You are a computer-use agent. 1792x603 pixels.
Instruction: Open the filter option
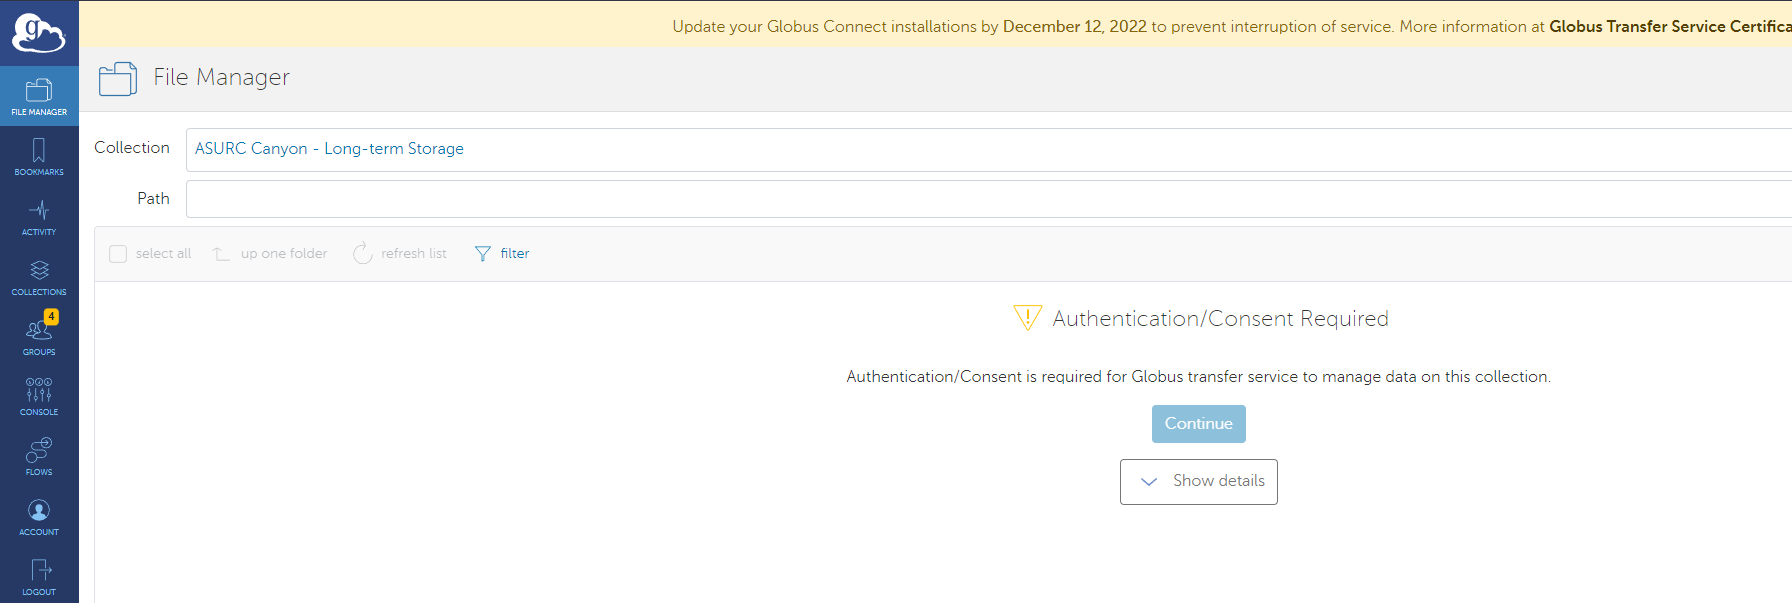click(502, 254)
